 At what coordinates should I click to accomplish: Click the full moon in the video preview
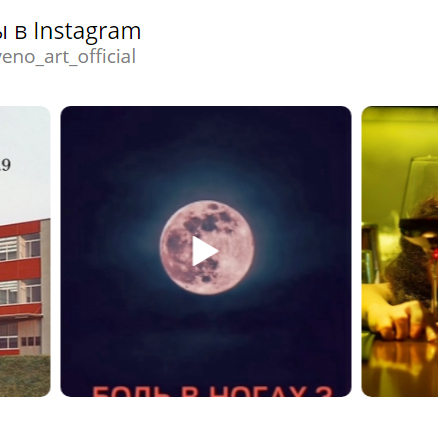pyautogui.click(x=207, y=247)
